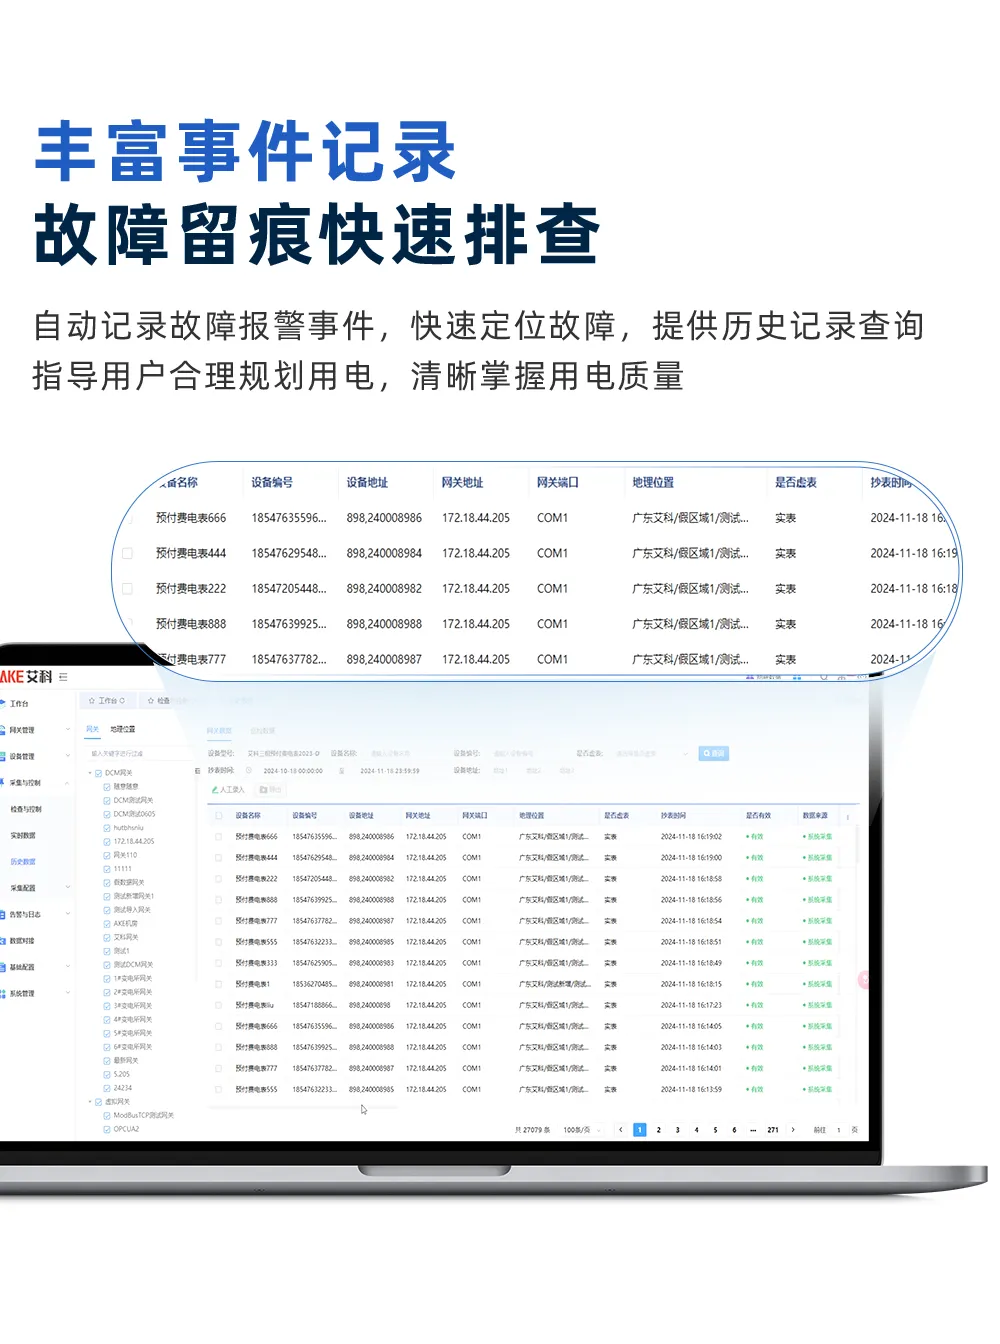Toggle the hutbhsniu gateway checkbox
Image resolution: width=1000 pixels, height=1344 pixels.
pos(106,828)
